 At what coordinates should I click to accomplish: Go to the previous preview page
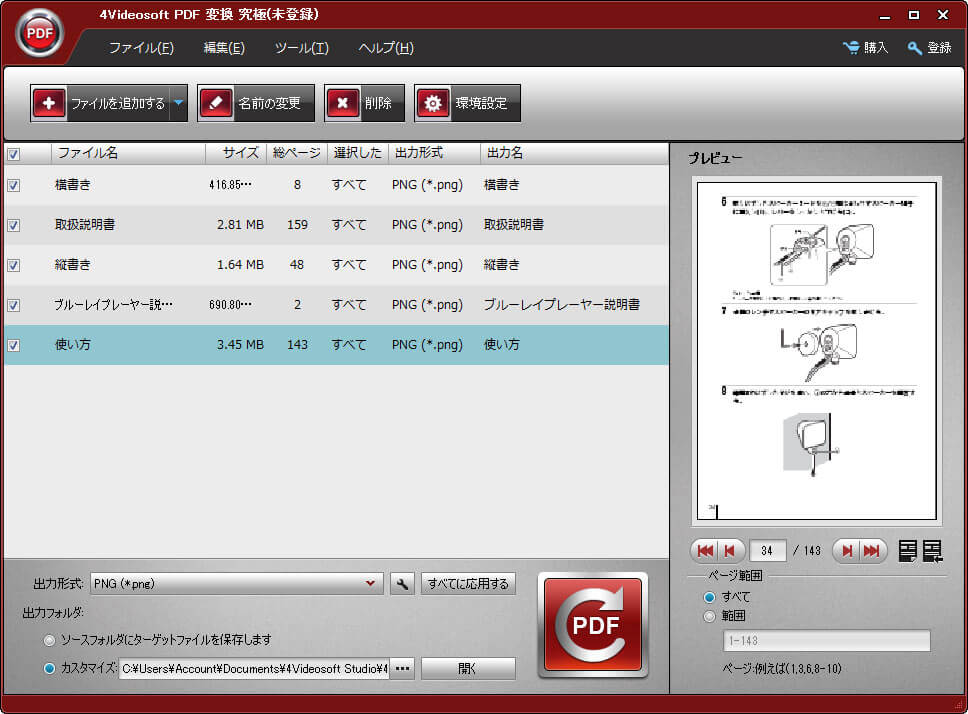coord(730,550)
